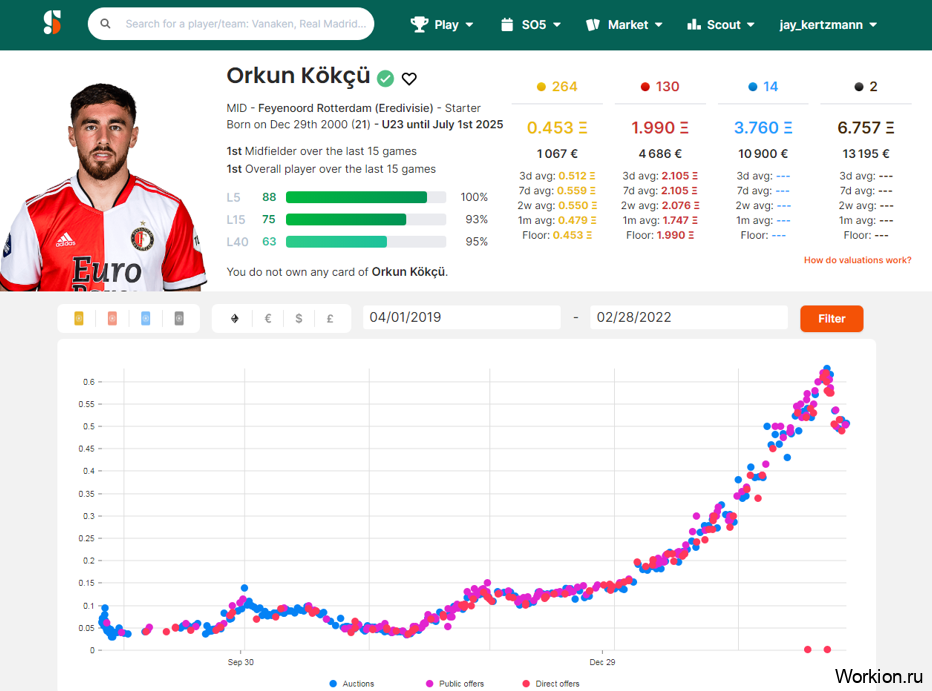This screenshot has width=932, height=691.
Task: Switch currency to US Dollar
Action: click(299, 318)
